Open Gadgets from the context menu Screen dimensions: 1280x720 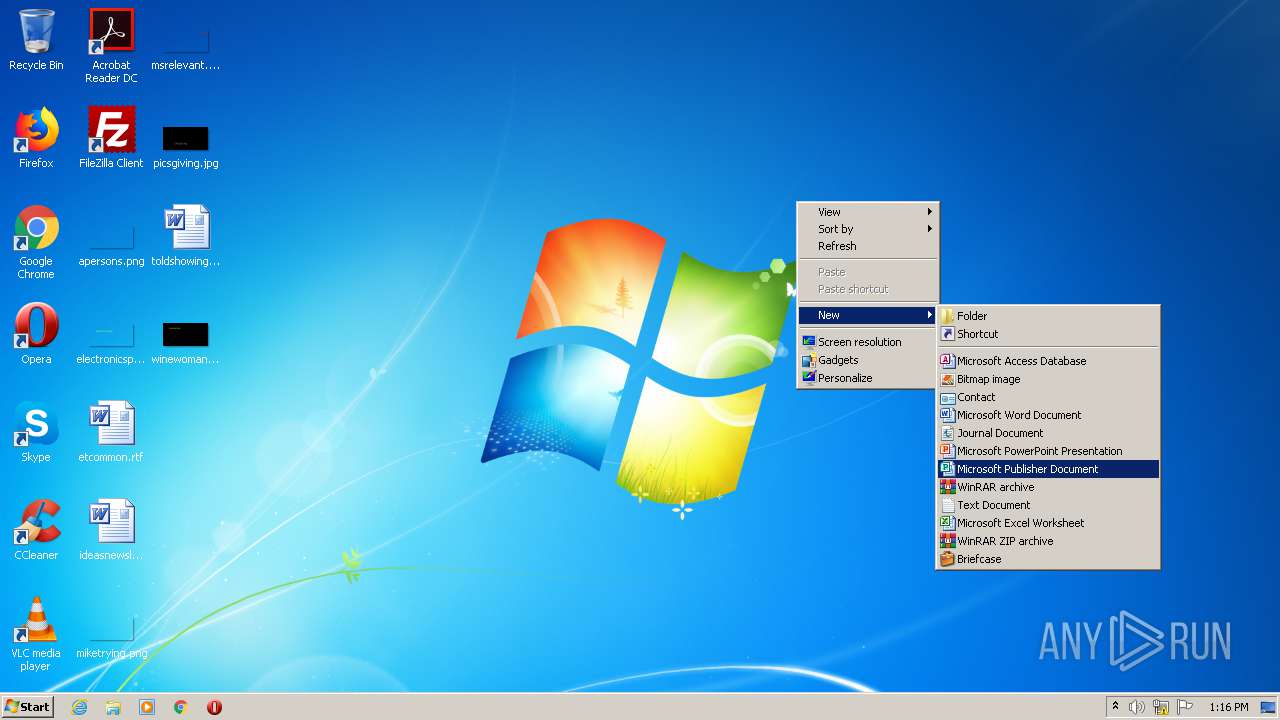(x=868, y=360)
